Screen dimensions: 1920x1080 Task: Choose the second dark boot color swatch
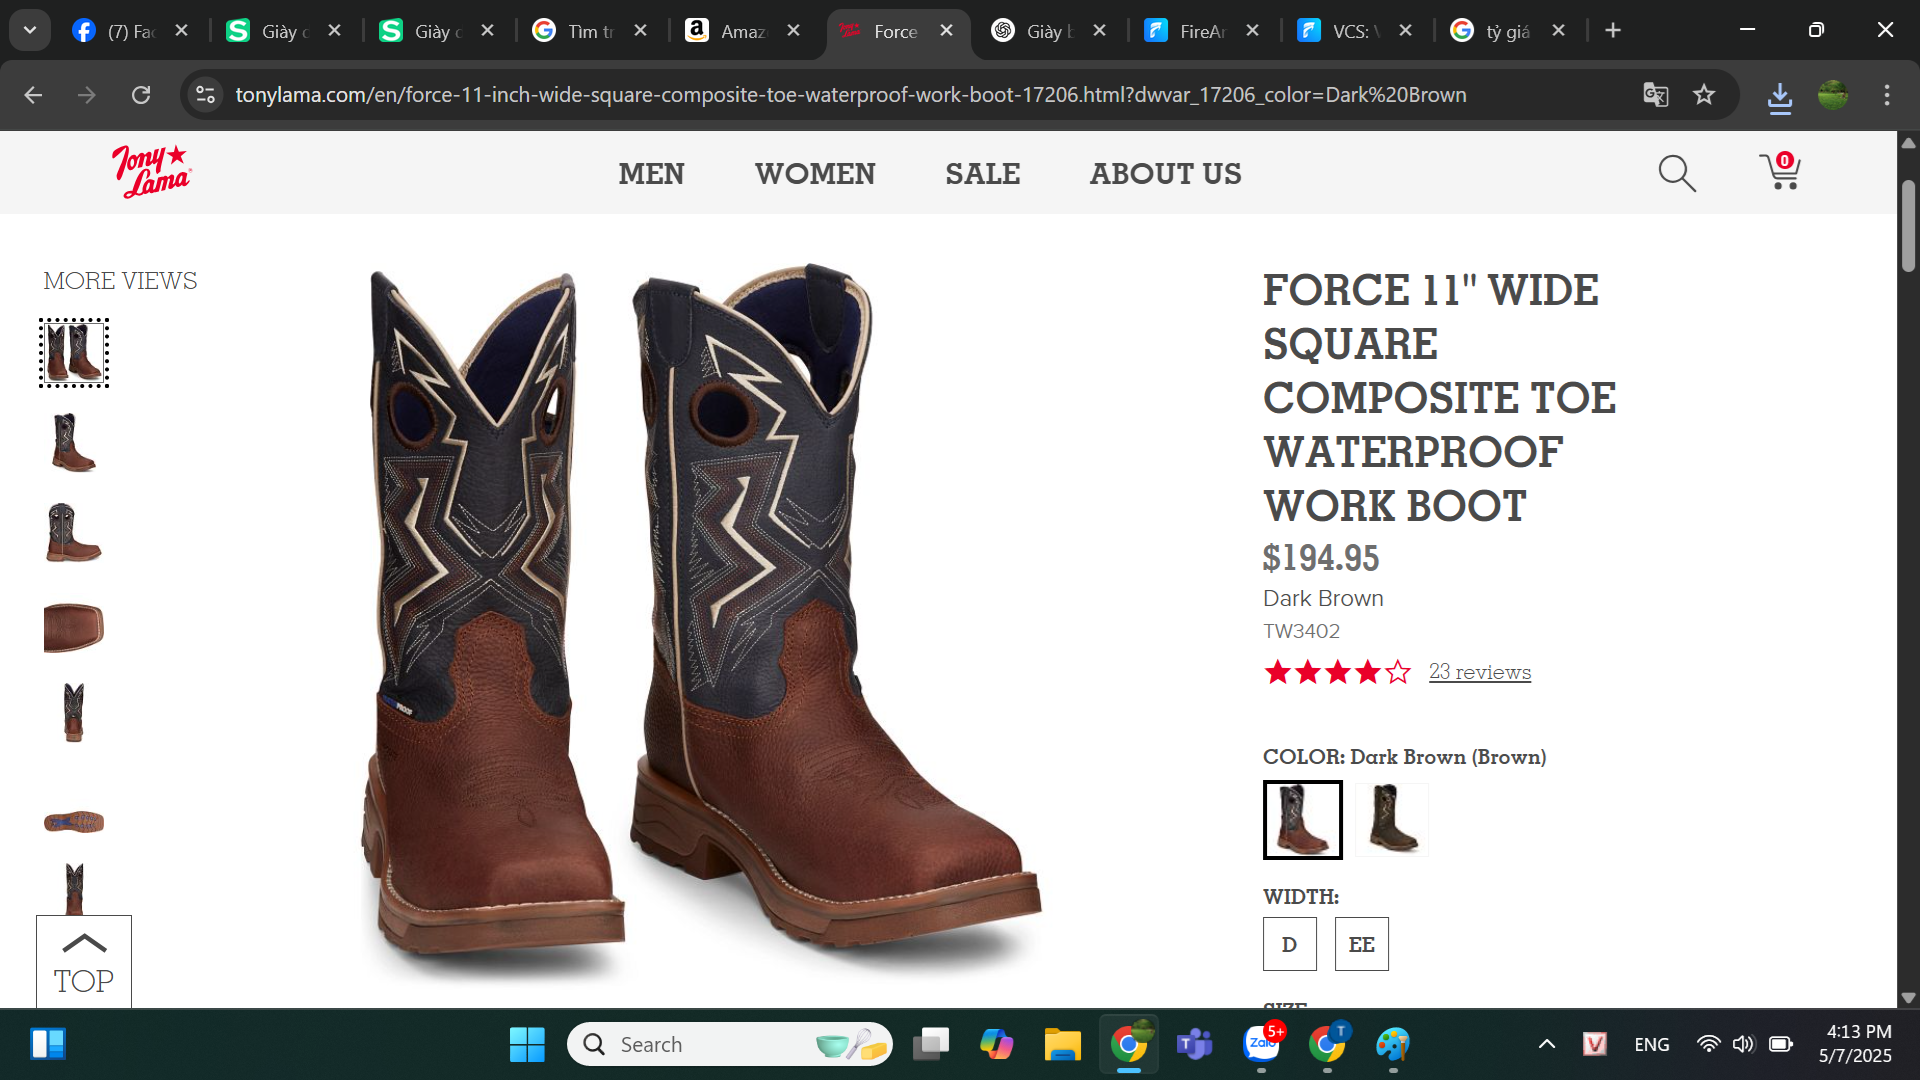point(1391,819)
